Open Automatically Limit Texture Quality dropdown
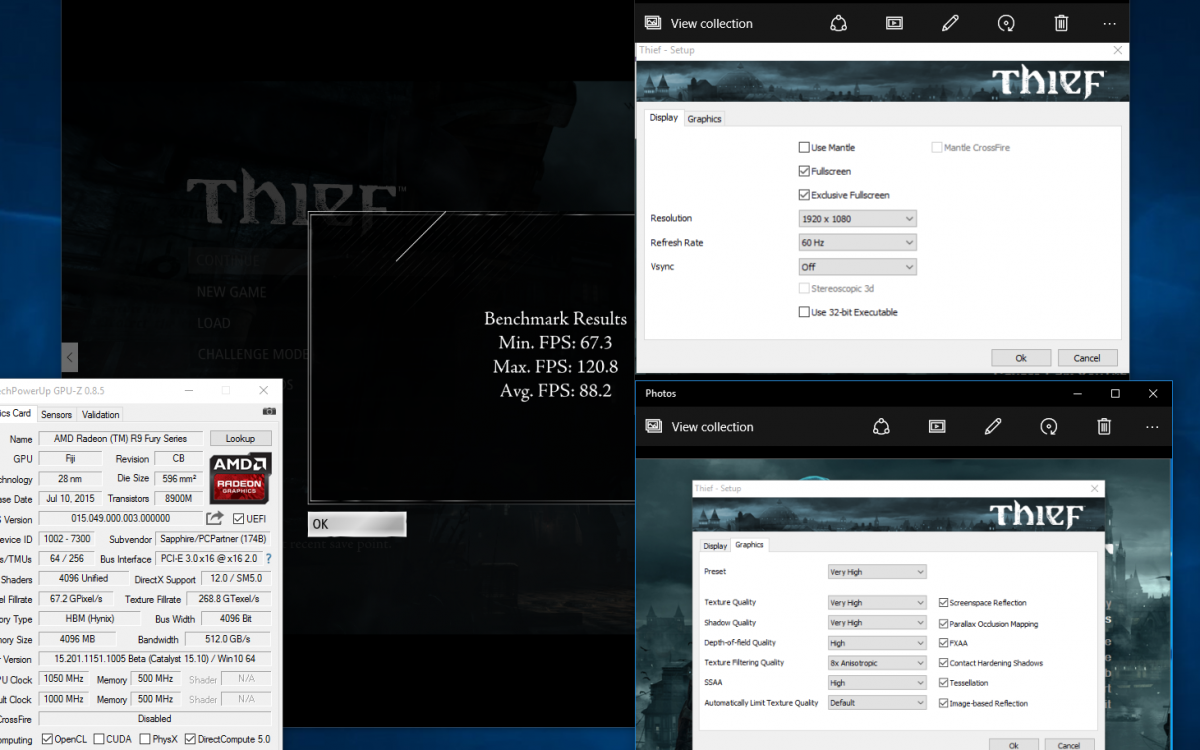Screen dimensions: 1200x750 pos(877,702)
